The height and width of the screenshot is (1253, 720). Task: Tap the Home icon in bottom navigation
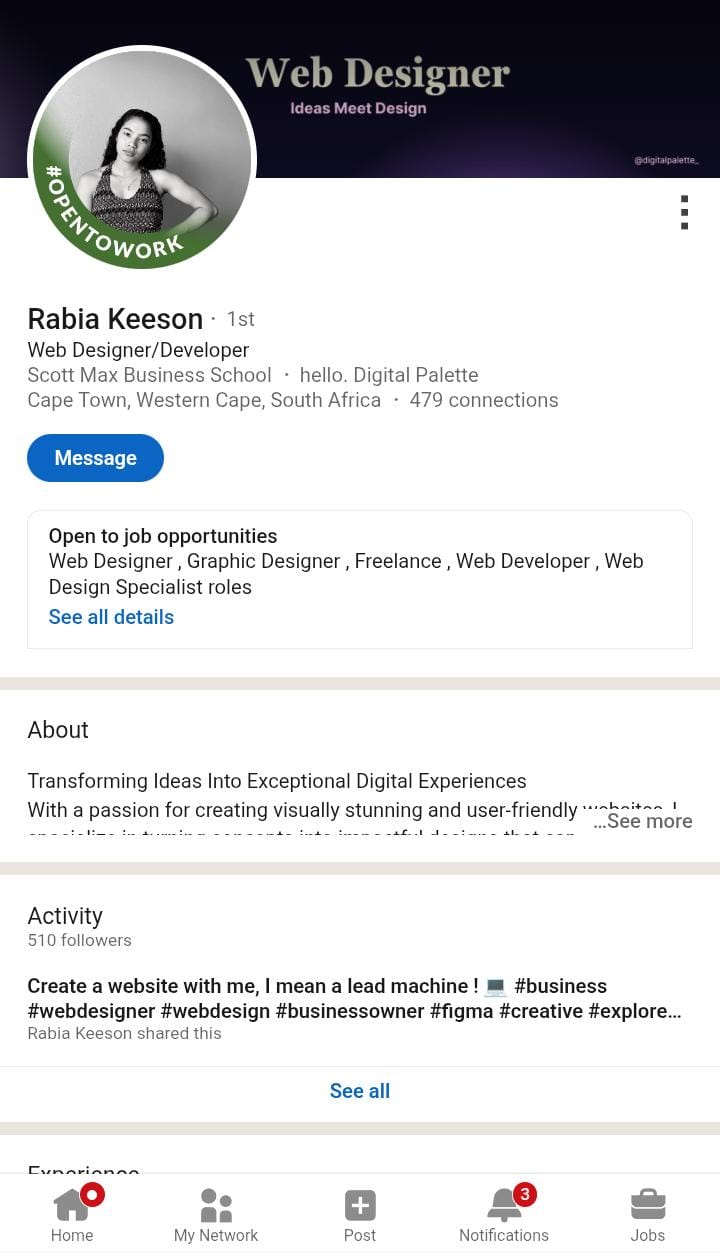point(72,1205)
